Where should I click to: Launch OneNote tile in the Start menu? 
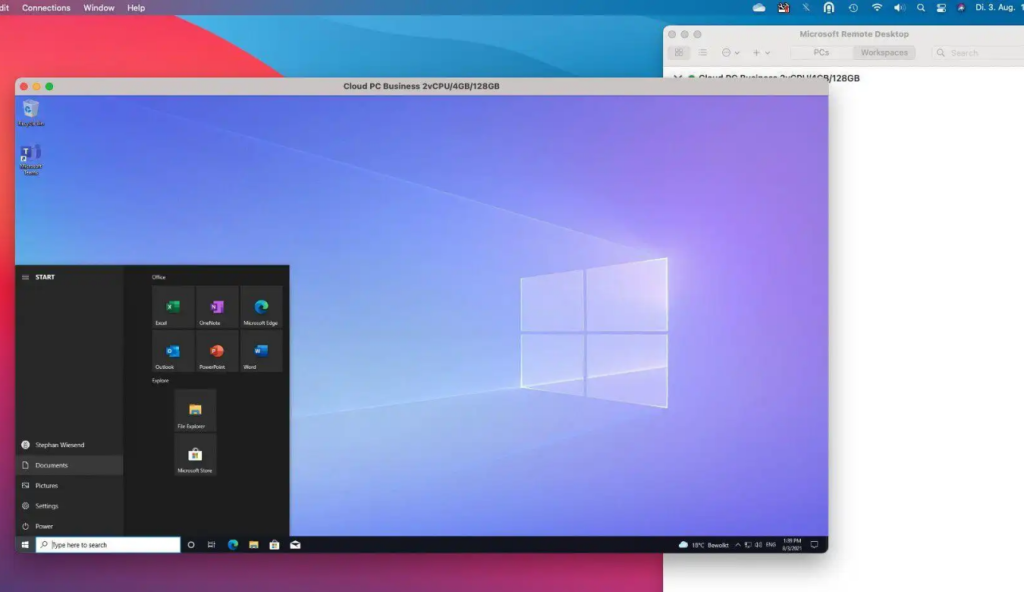(216, 306)
